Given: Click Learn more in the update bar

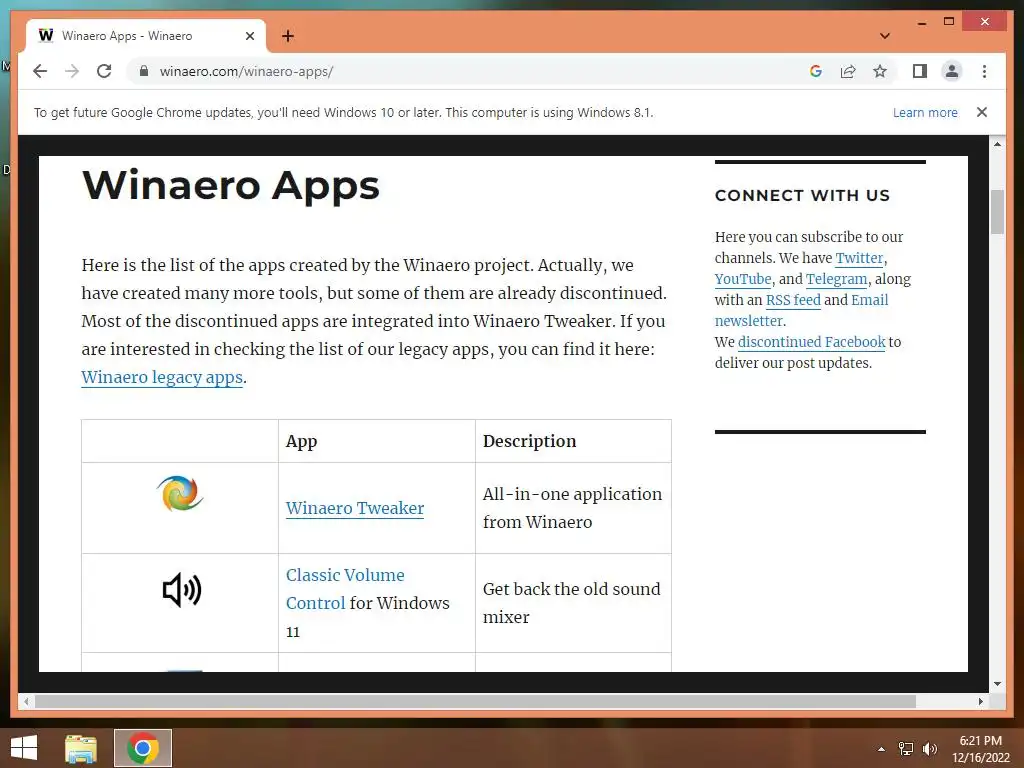Looking at the screenshot, I should (925, 112).
